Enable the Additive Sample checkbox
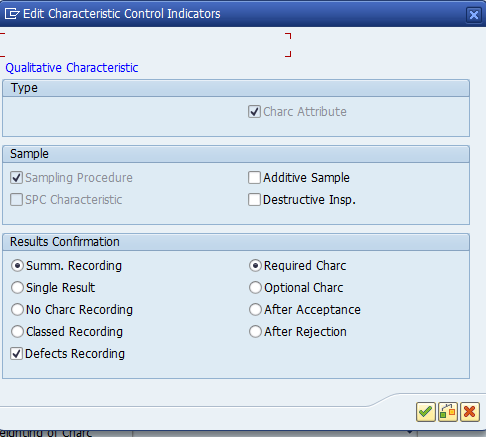486x437 pixels. point(254,178)
